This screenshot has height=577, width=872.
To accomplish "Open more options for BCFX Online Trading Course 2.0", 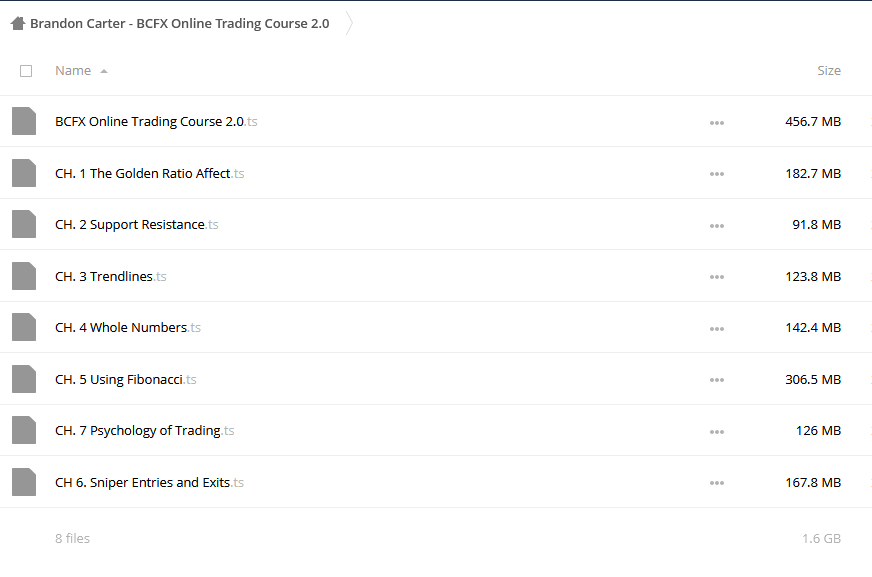I will 717,123.
